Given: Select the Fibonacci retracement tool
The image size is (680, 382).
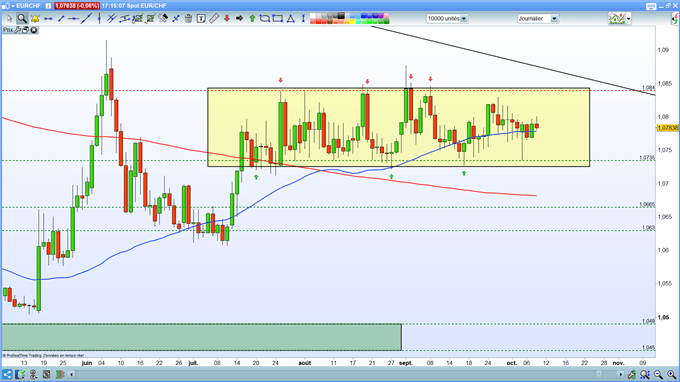Looking at the screenshot, I should [138, 19].
